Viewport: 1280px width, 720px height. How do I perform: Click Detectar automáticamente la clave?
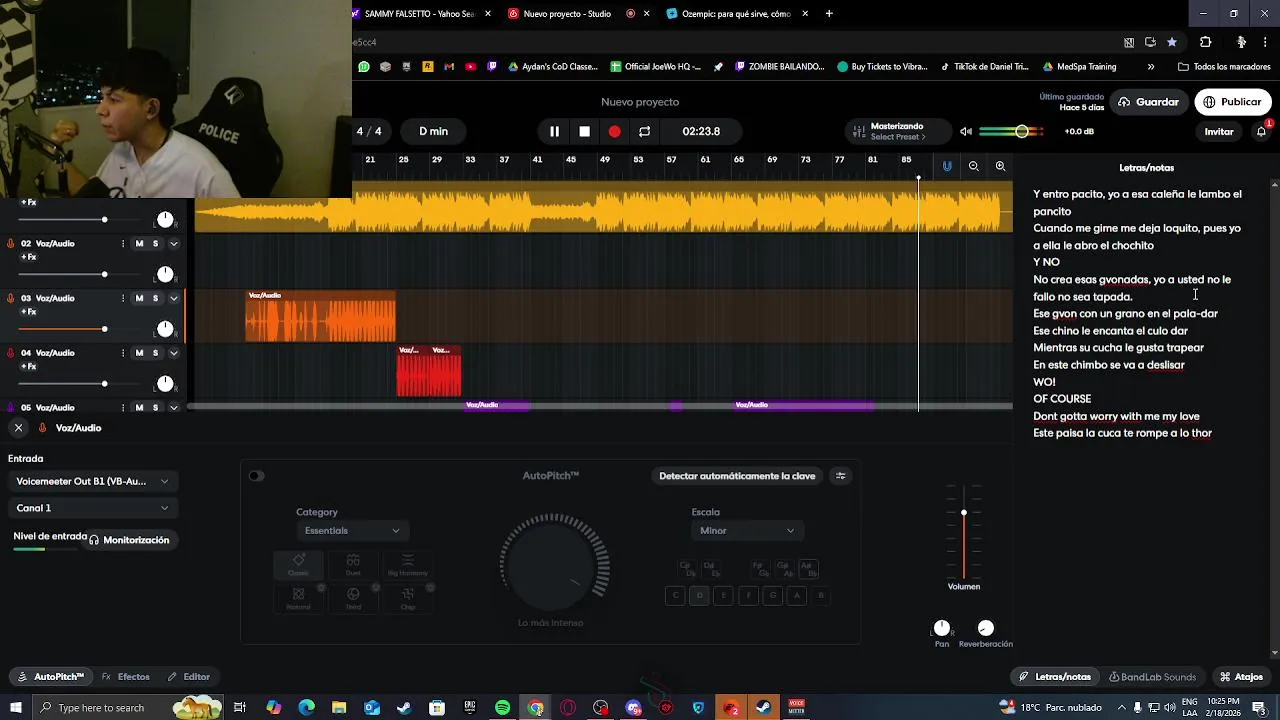[737, 476]
